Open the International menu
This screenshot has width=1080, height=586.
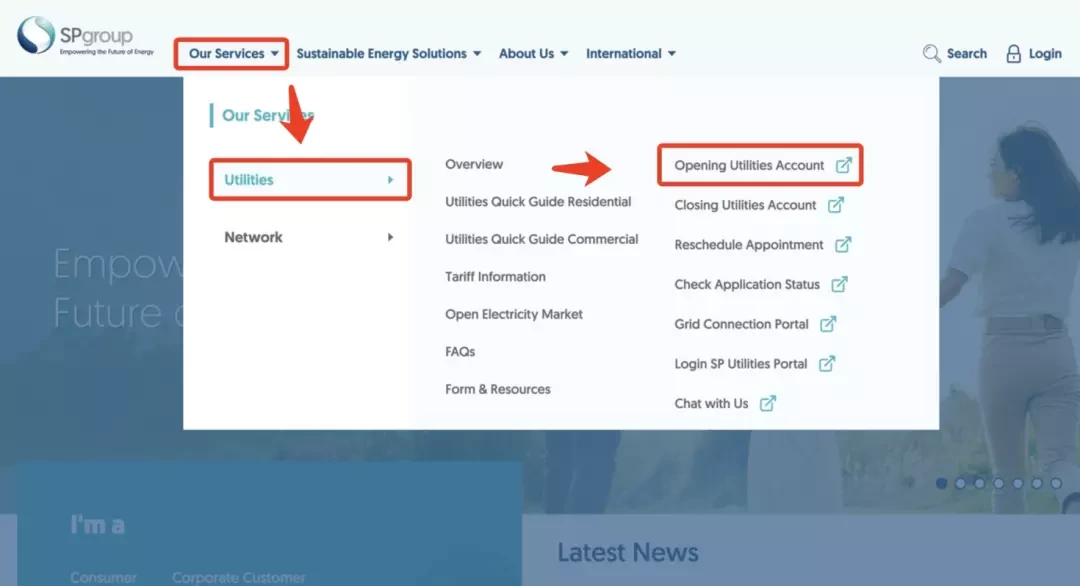point(631,54)
